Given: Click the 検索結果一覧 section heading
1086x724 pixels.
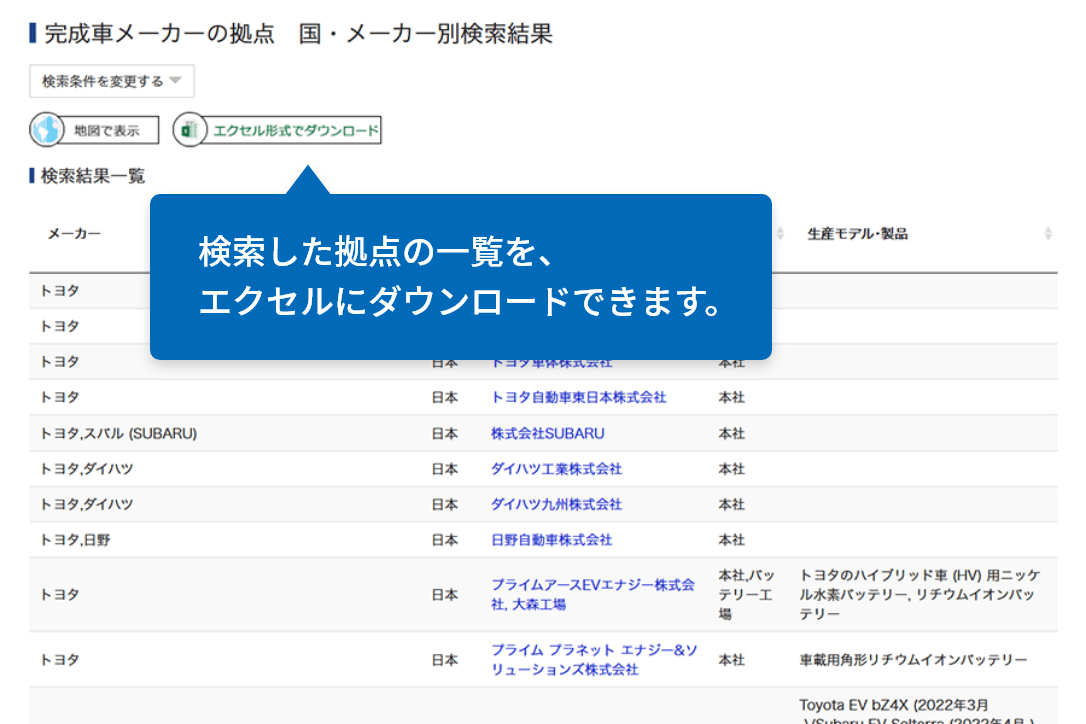Looking at the screenshot, I should point(93,176).
